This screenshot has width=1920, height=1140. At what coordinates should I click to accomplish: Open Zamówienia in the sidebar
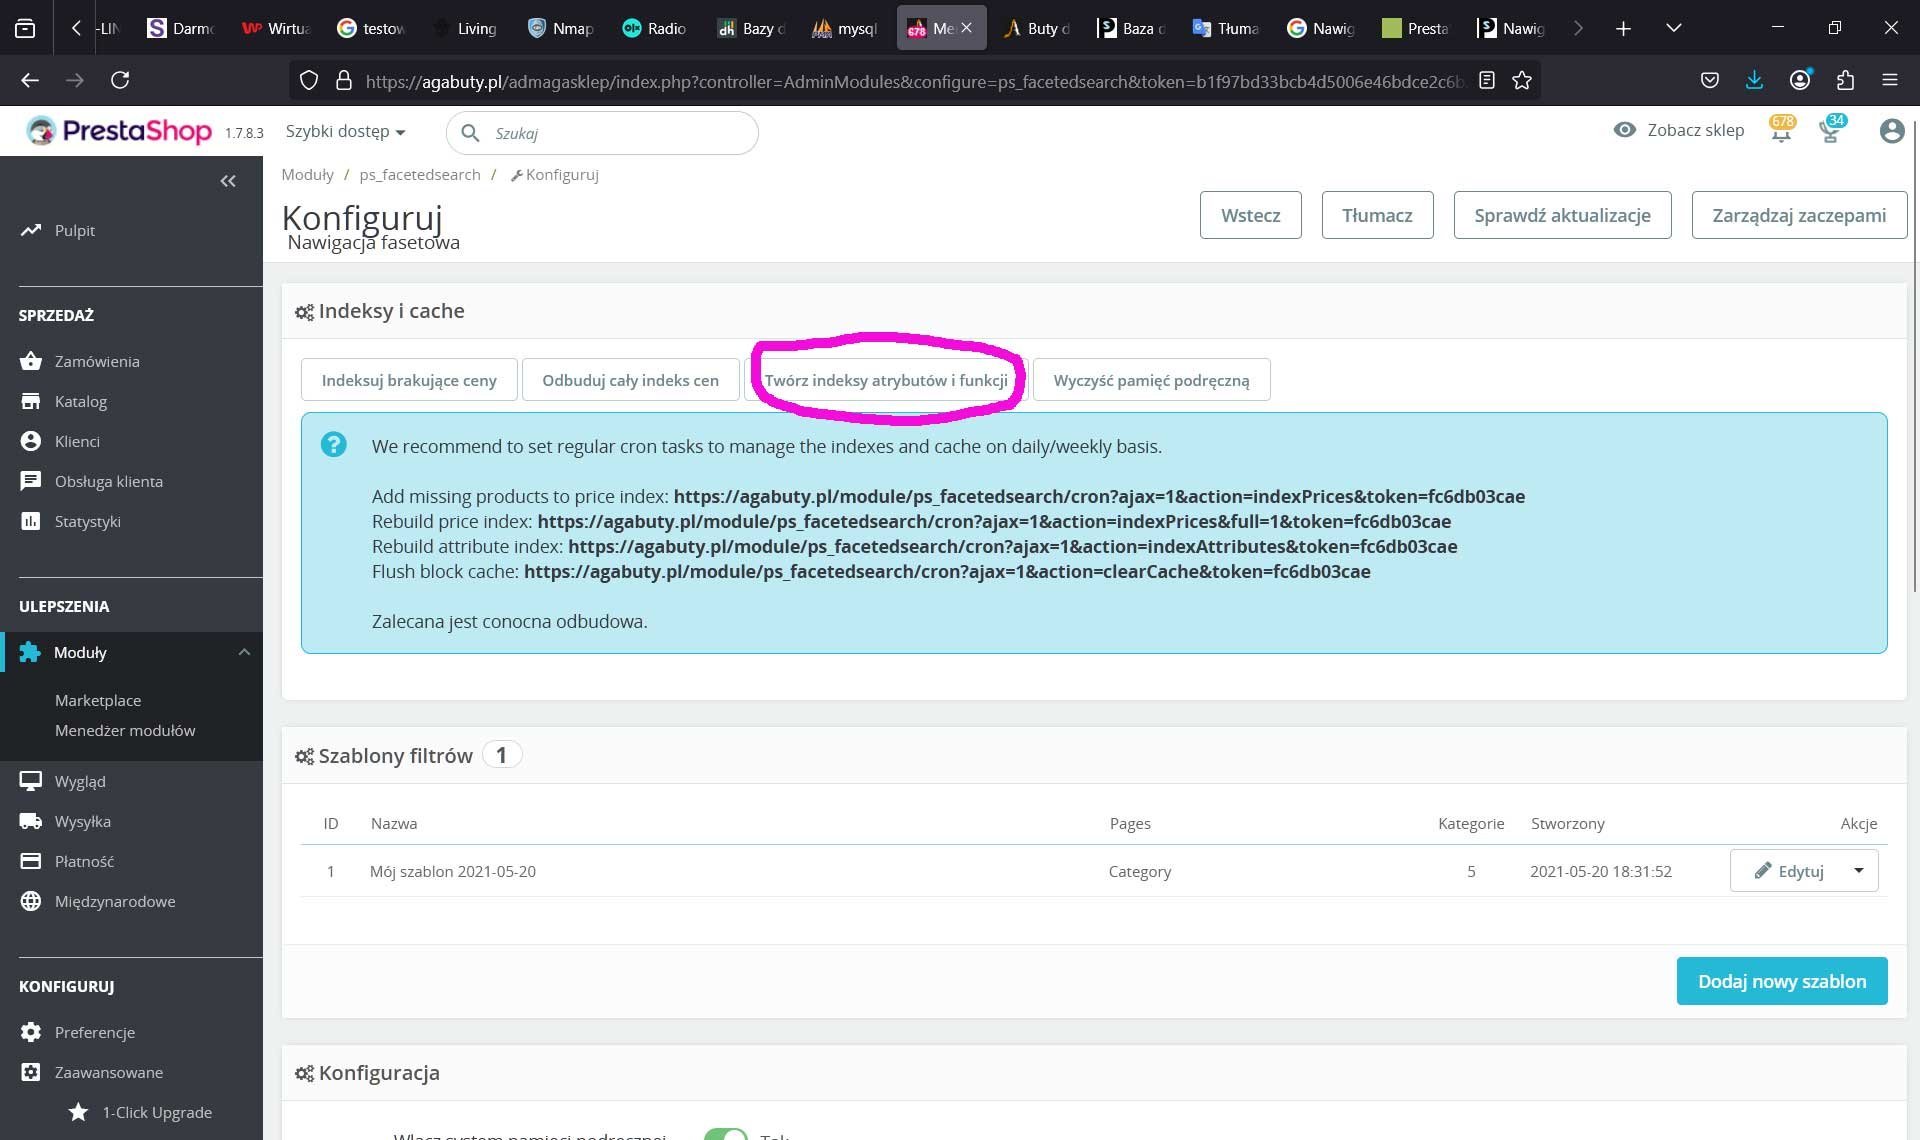(97, 361)
